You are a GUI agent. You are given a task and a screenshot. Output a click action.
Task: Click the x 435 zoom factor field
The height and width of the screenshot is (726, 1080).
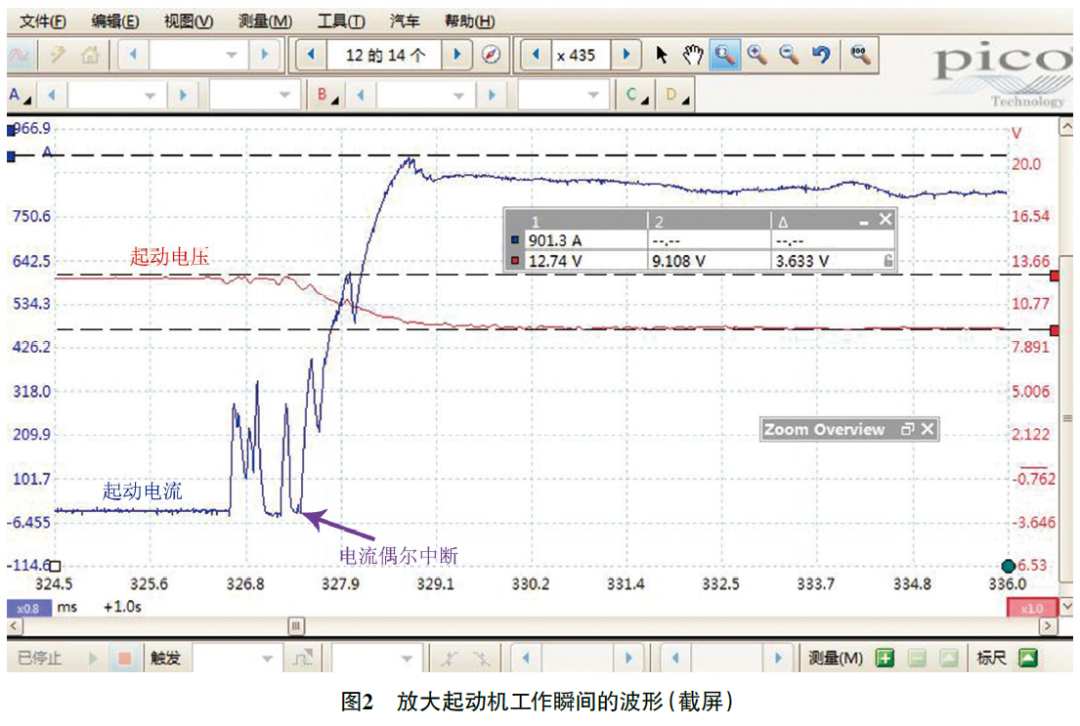pyautogui.click(x=581, y=55)
